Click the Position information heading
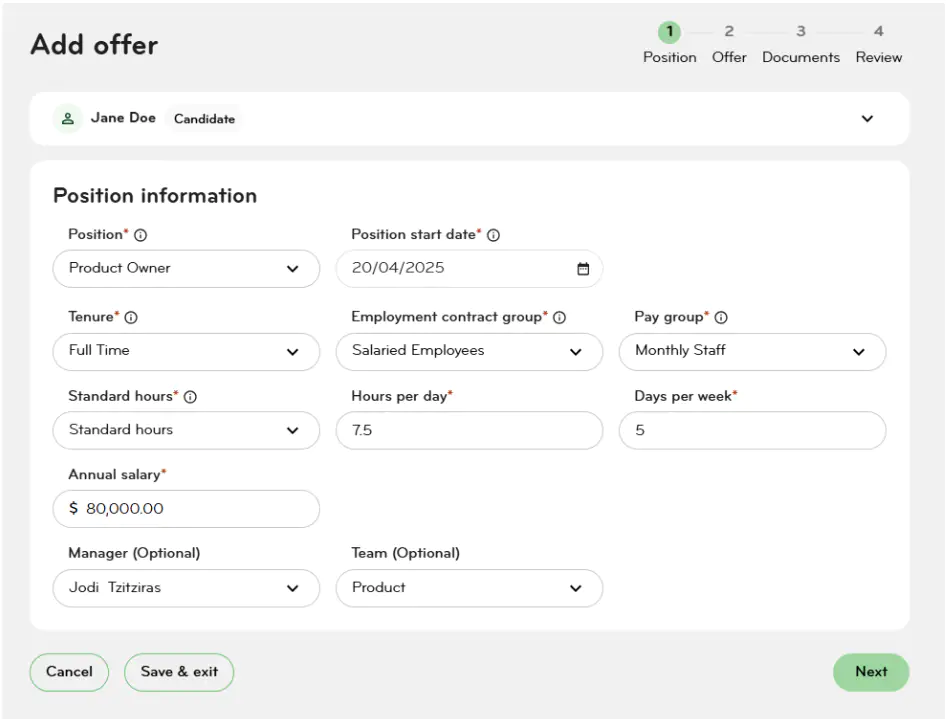Screen dimensions: 946x719 click(x=155, y=196)
